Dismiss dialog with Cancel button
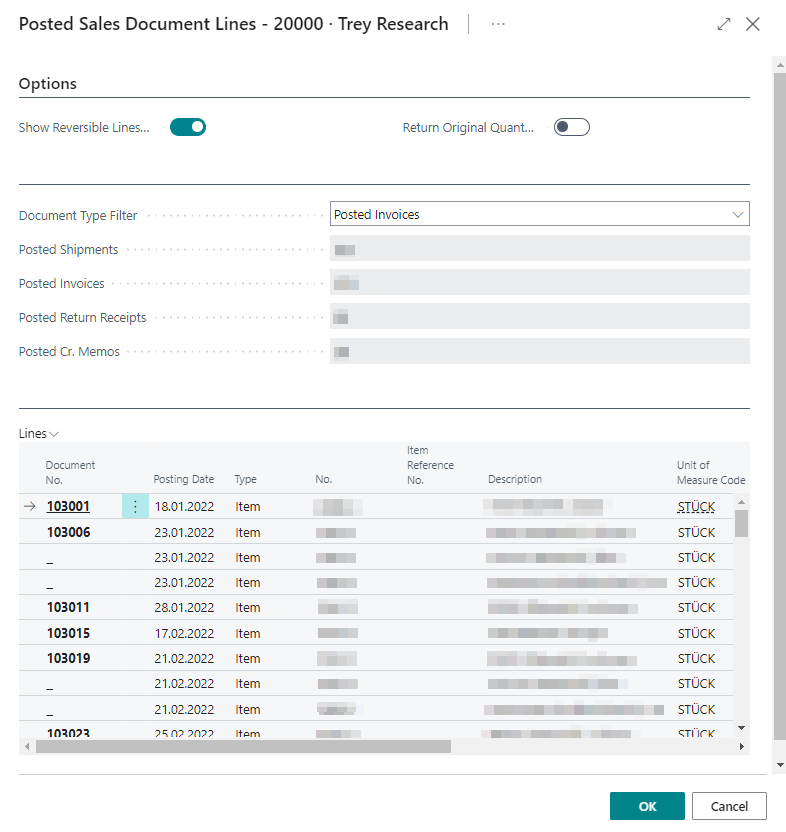The image size is (786, 832). pos(729,806)
